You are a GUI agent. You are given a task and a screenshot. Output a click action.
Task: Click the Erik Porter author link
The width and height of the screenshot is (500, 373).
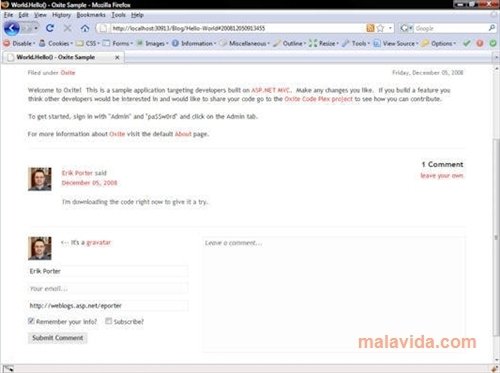77,173
